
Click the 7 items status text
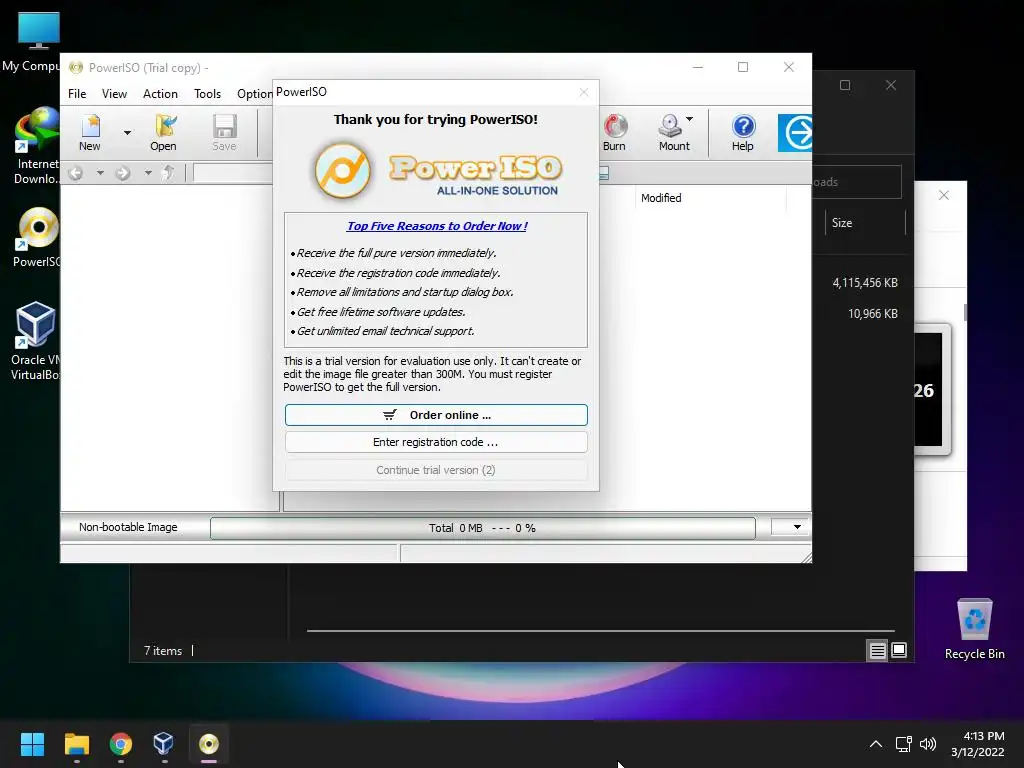pos(163,651)
